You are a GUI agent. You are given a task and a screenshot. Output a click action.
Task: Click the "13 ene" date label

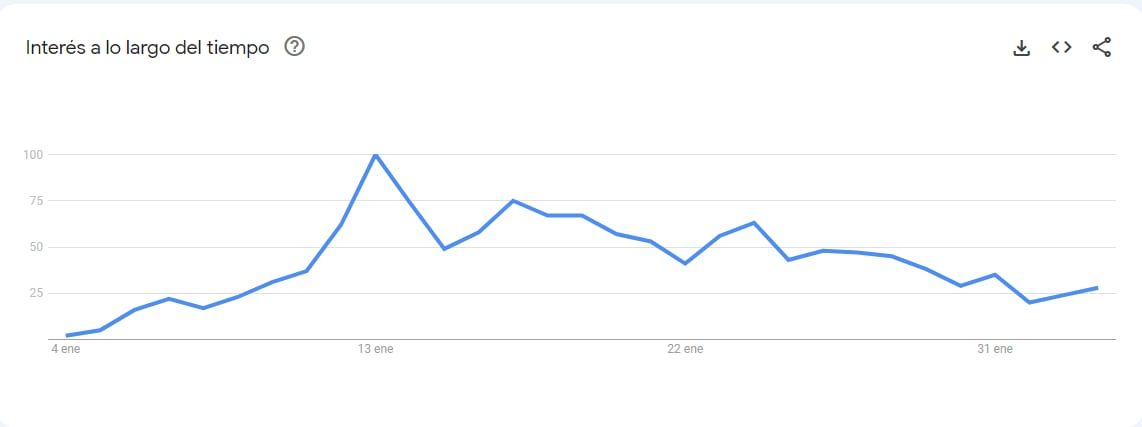[376, 349]
